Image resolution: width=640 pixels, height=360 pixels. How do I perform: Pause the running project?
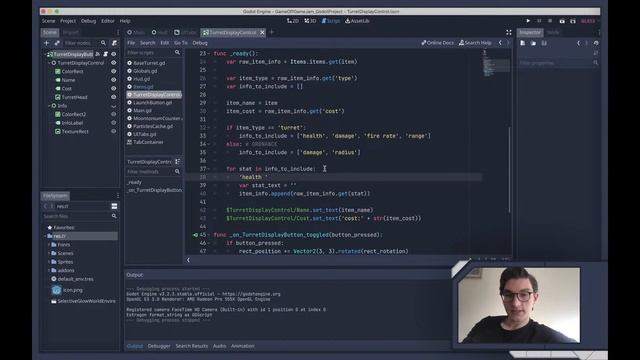coord(539,21)
